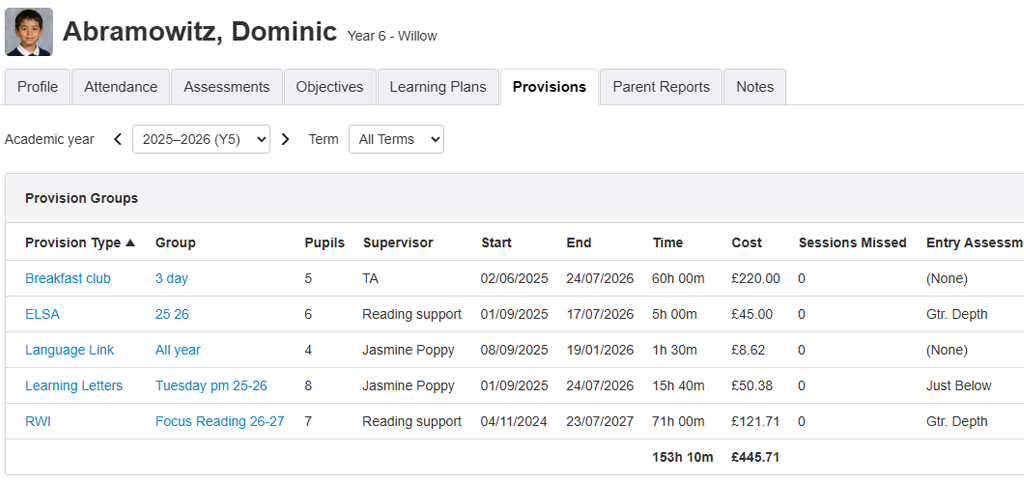Viewport: 1024px width, 481px height.
Task: Click RWI start date 04/11/2024
Action: tap(515, 422)
